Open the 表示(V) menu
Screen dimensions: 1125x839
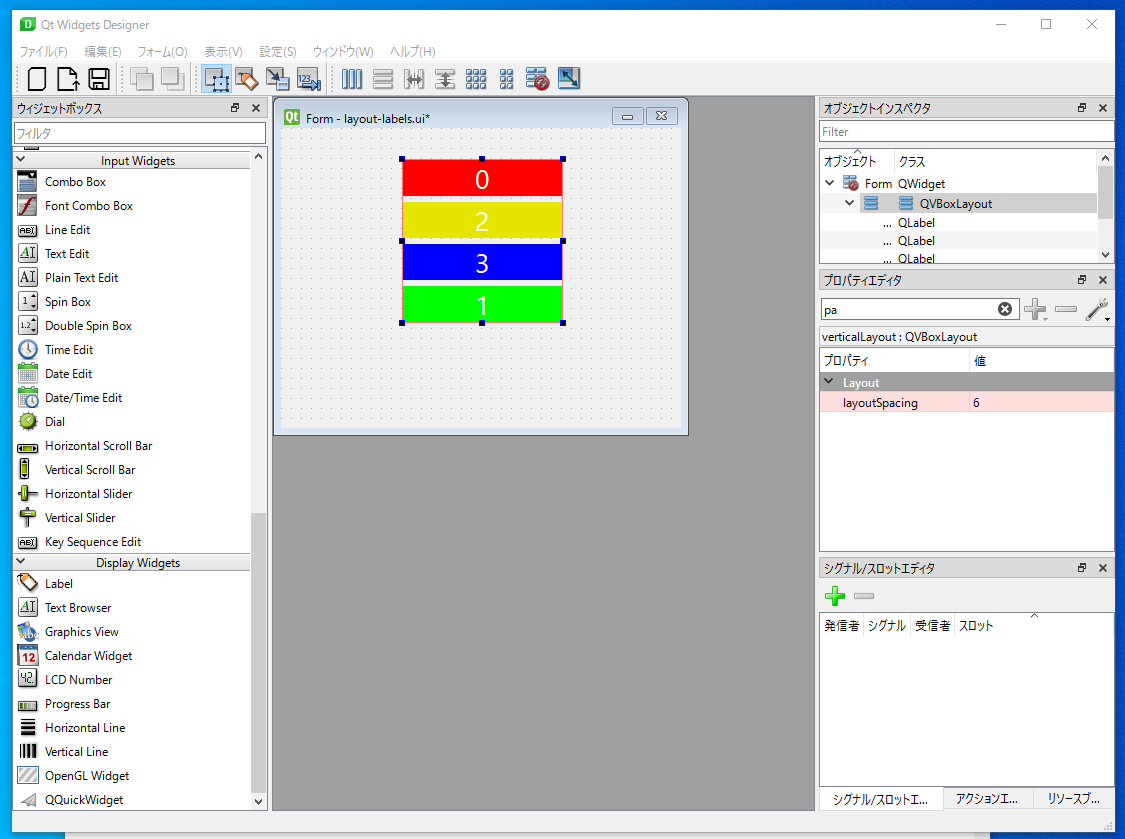tap(223, 52)
